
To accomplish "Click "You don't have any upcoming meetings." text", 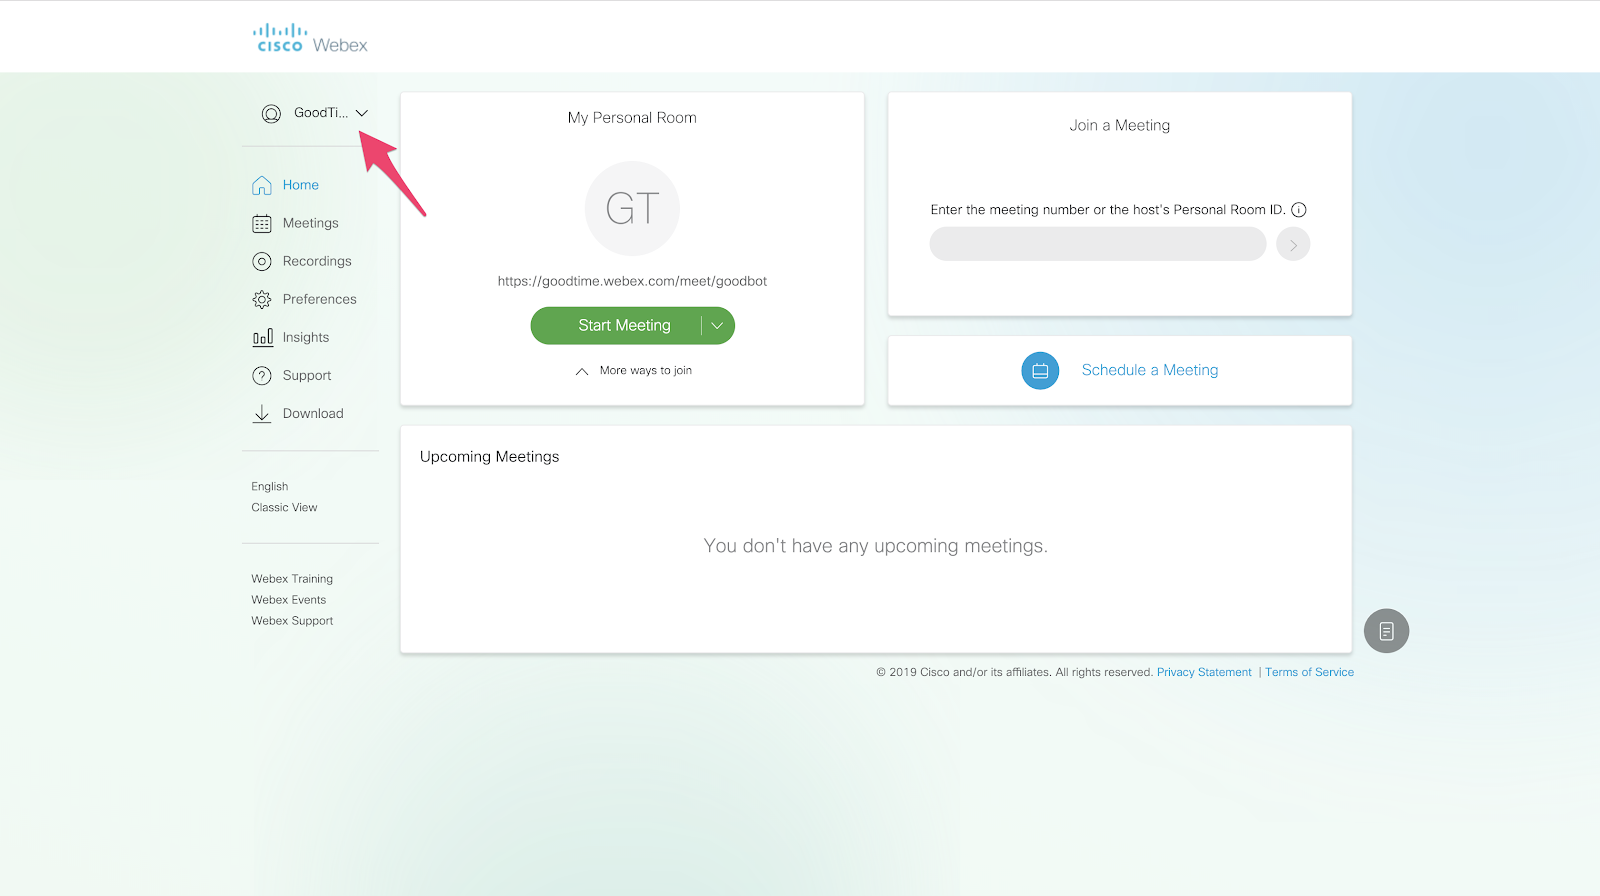I will tap(876, 546).
